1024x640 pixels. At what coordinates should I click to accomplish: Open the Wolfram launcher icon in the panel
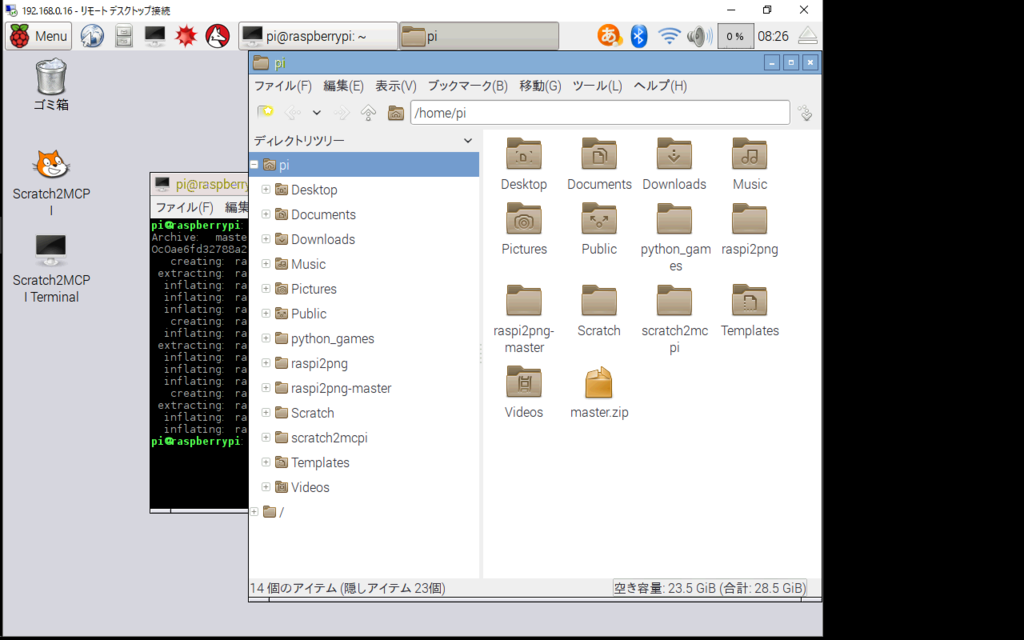click(217, 36)
